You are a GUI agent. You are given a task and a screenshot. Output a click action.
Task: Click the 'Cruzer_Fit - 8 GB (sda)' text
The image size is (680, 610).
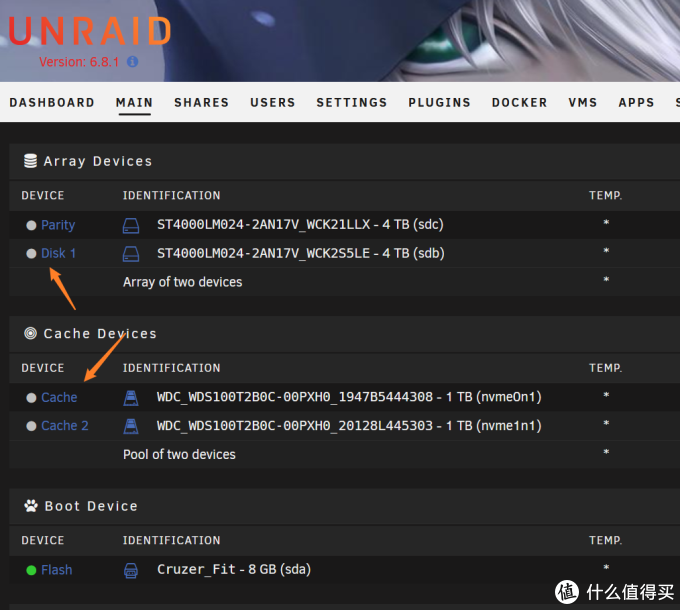(234, 569)
